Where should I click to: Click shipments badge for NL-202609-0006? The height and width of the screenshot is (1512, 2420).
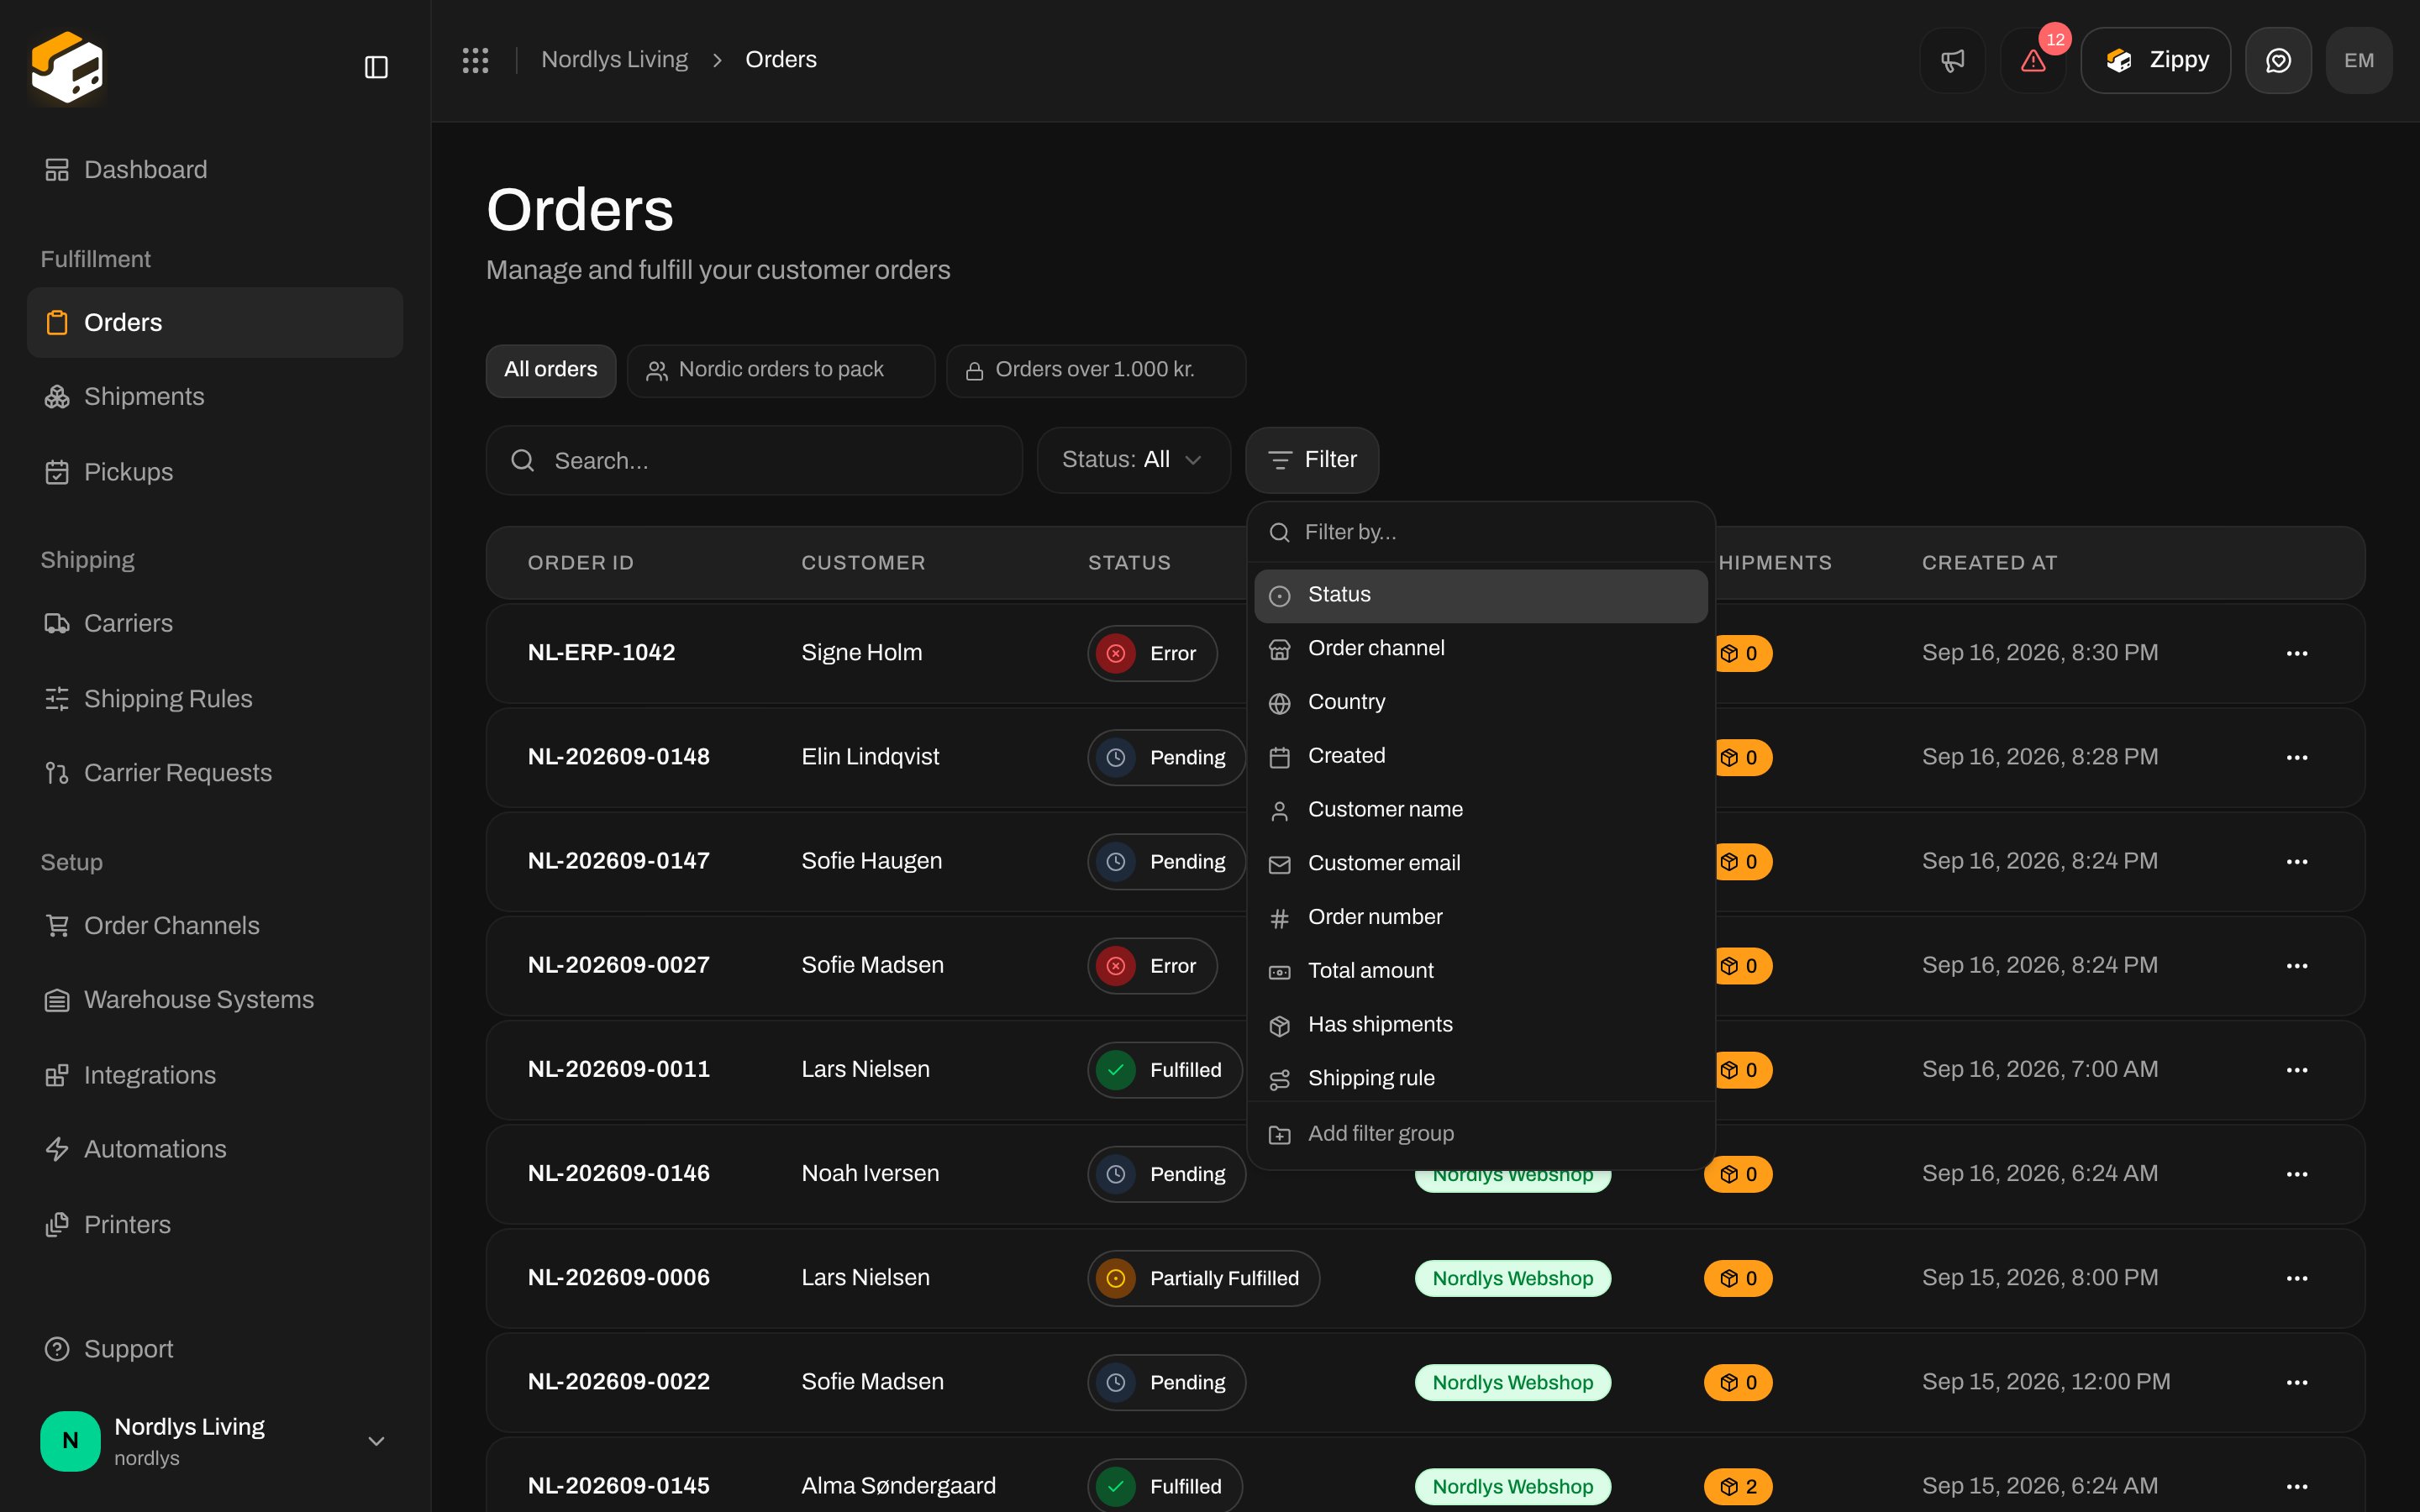1738,1278
